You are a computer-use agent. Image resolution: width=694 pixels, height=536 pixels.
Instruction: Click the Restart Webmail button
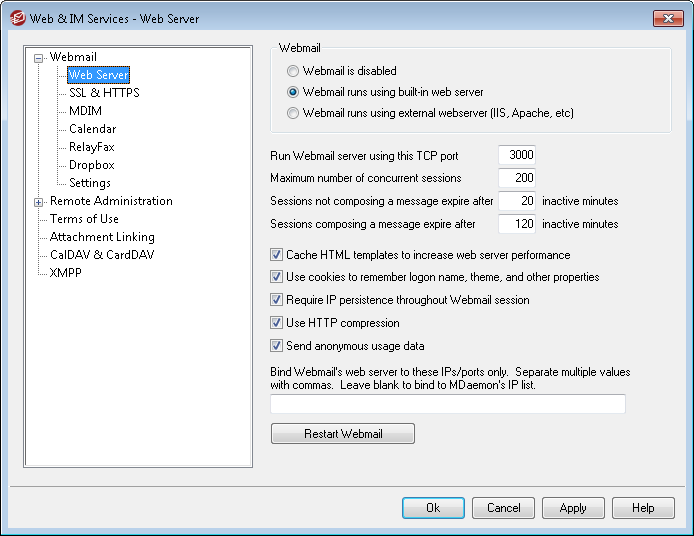click(x=343, y=433)
